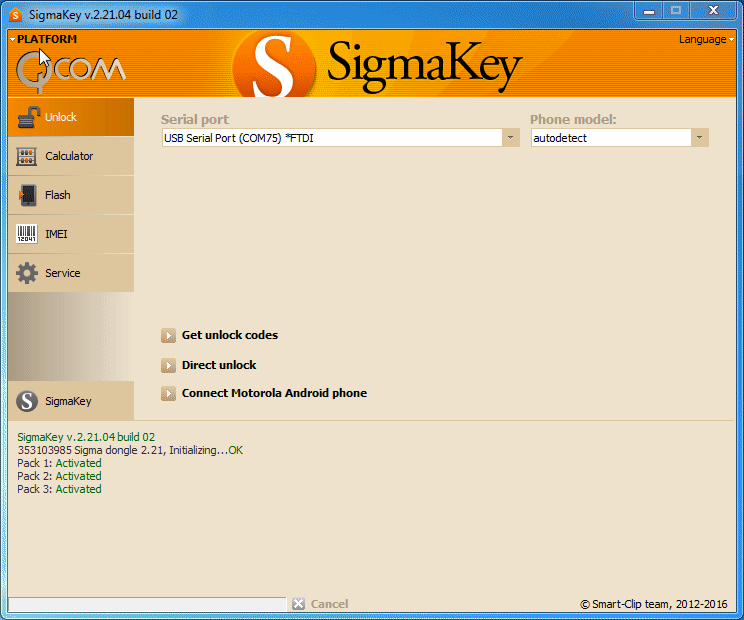Open the Unlock tab
Screen dimensions: 744x620
(71, 117)
